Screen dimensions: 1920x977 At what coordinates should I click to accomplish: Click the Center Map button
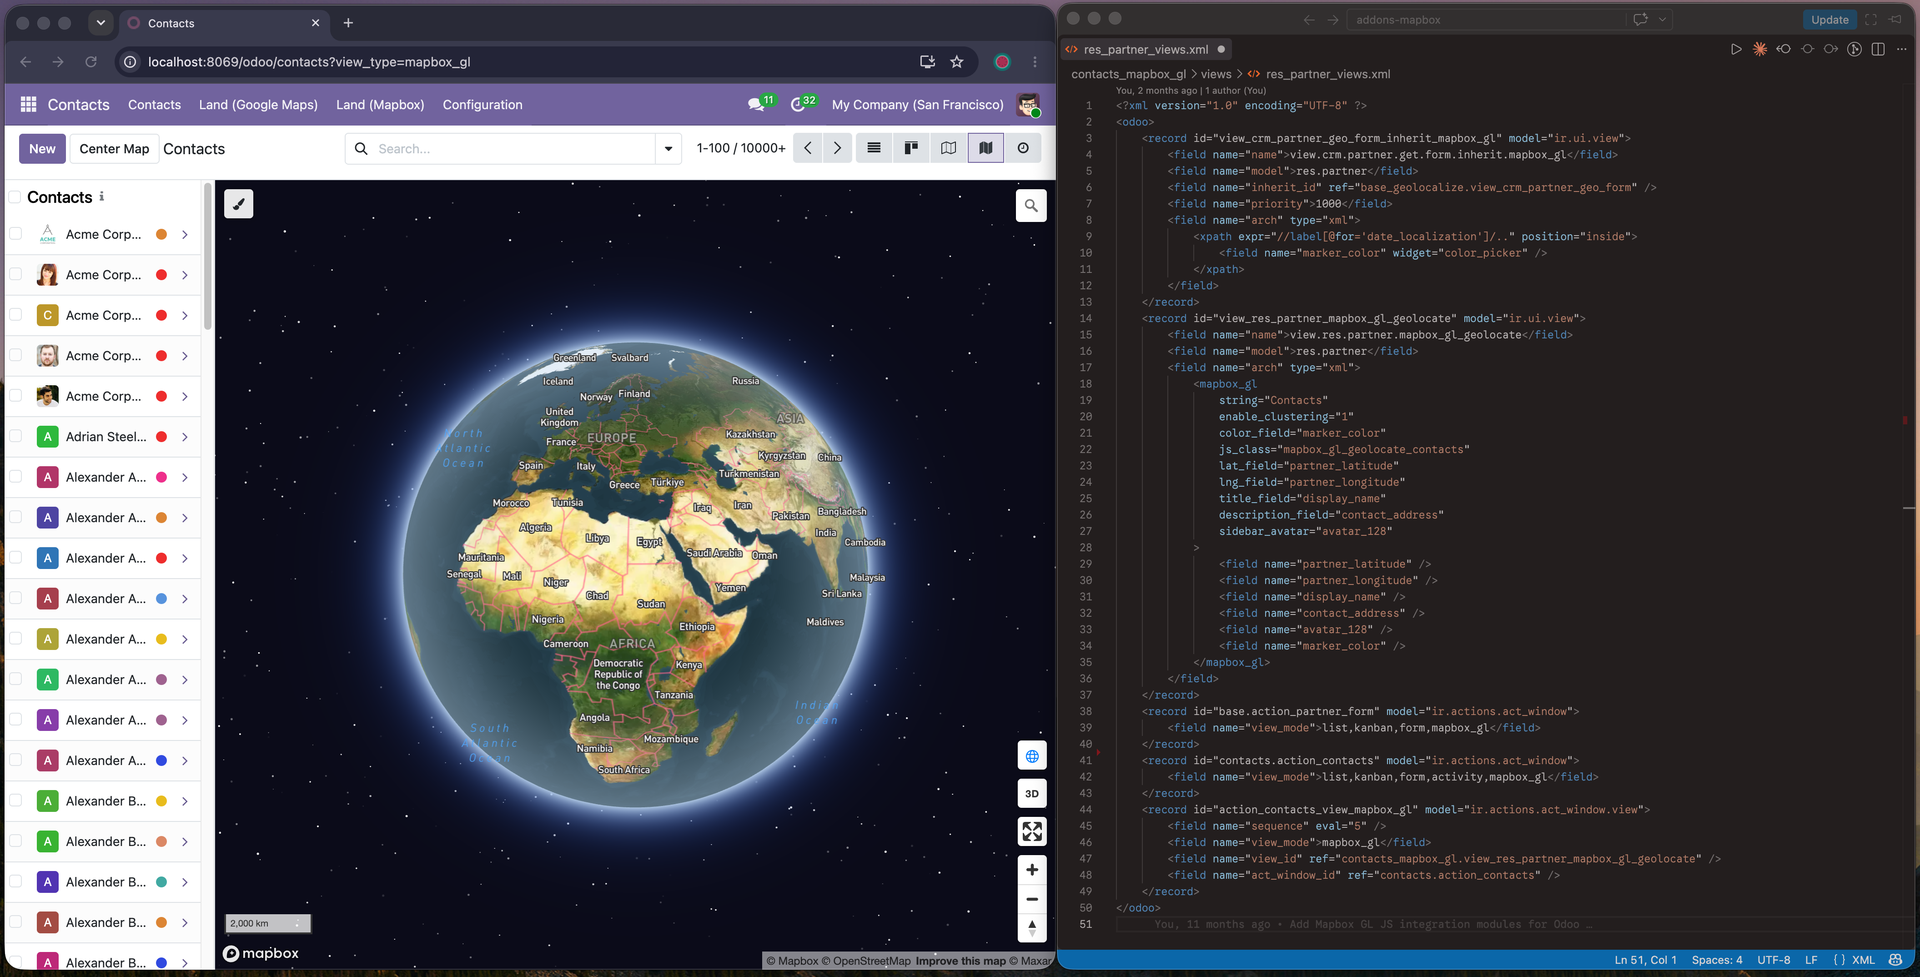tap(114, 148)
